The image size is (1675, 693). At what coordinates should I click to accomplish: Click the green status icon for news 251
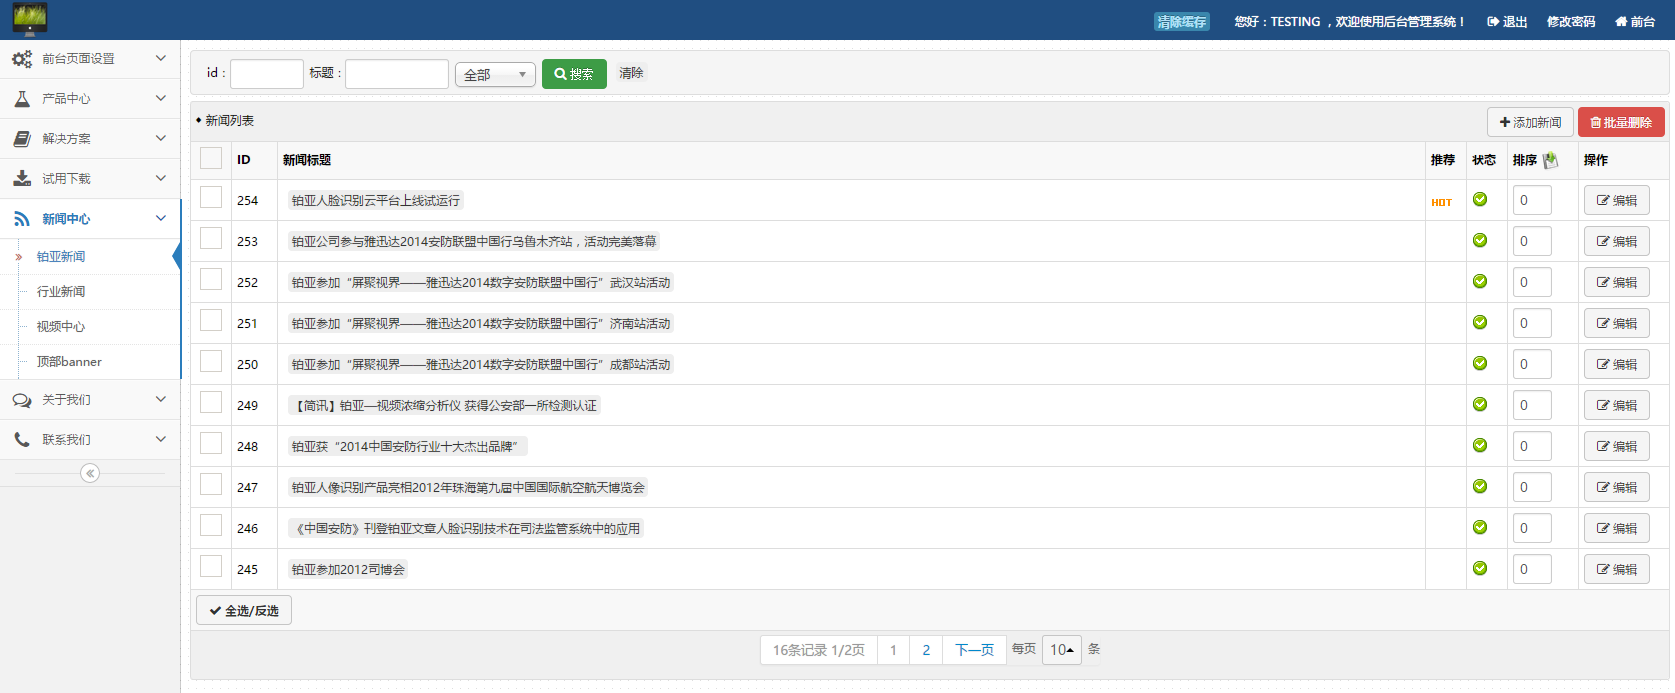point(1480,322)
